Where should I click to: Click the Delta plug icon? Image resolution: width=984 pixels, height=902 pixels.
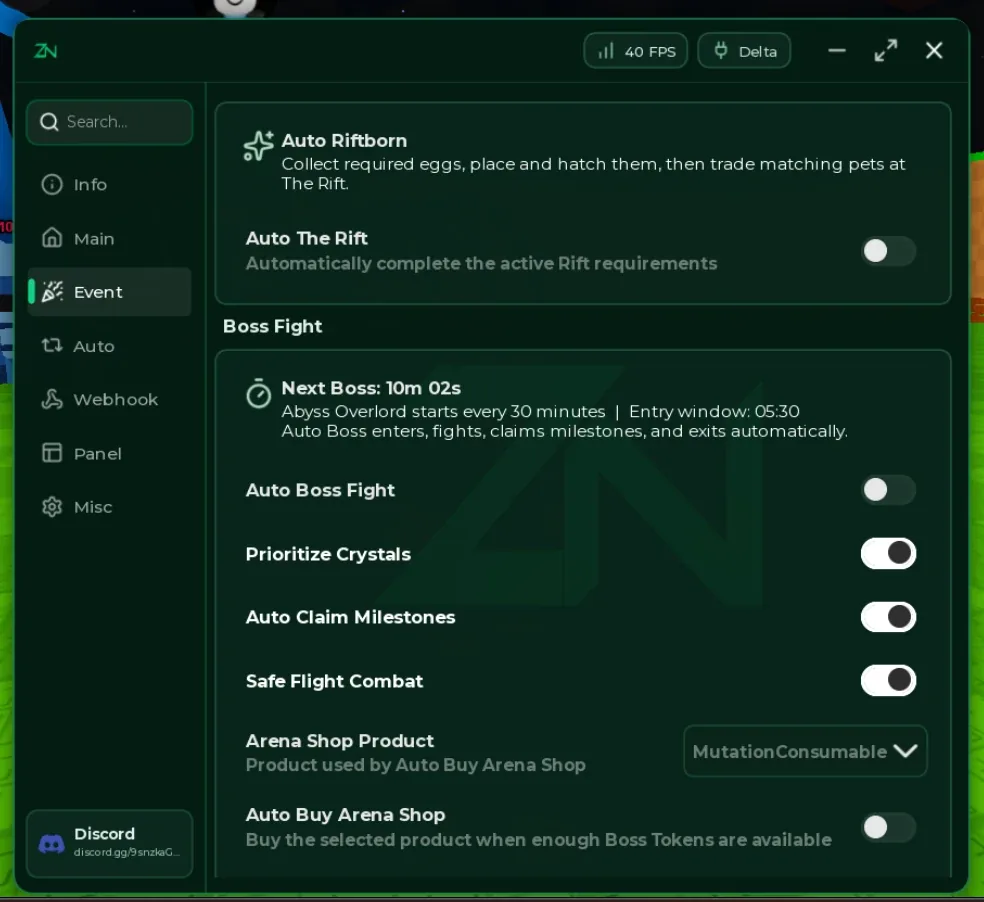click(x=721, y=51)
